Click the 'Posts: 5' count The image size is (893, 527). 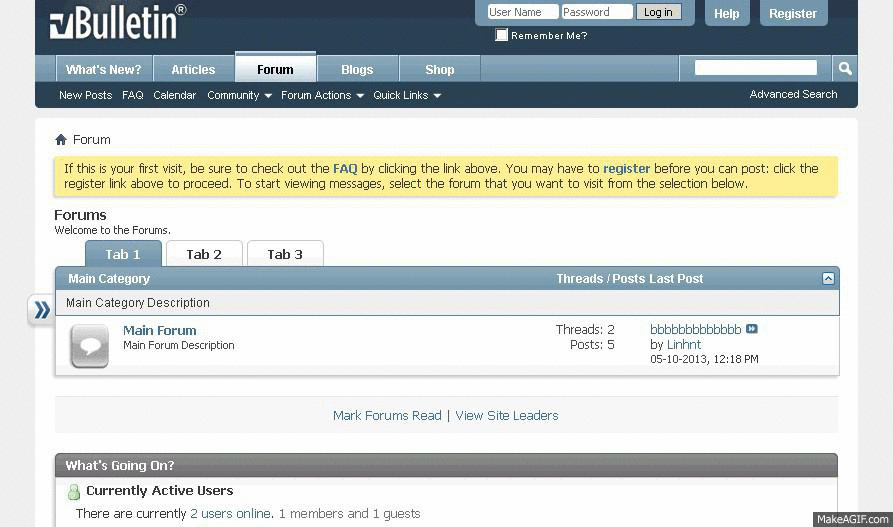pos(592,345)
